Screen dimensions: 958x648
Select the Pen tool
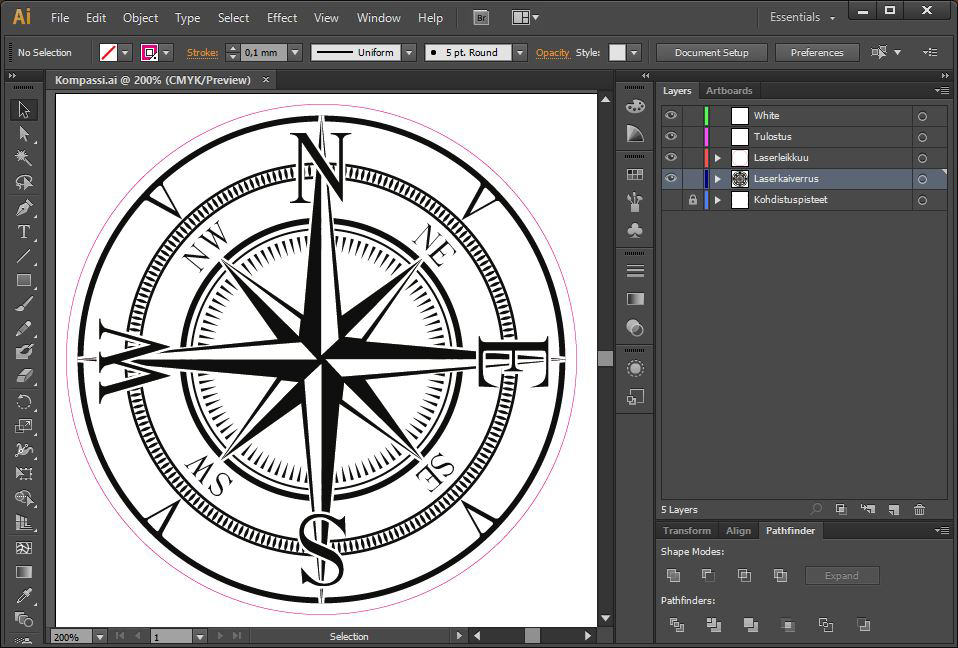[x=24, y=208]
